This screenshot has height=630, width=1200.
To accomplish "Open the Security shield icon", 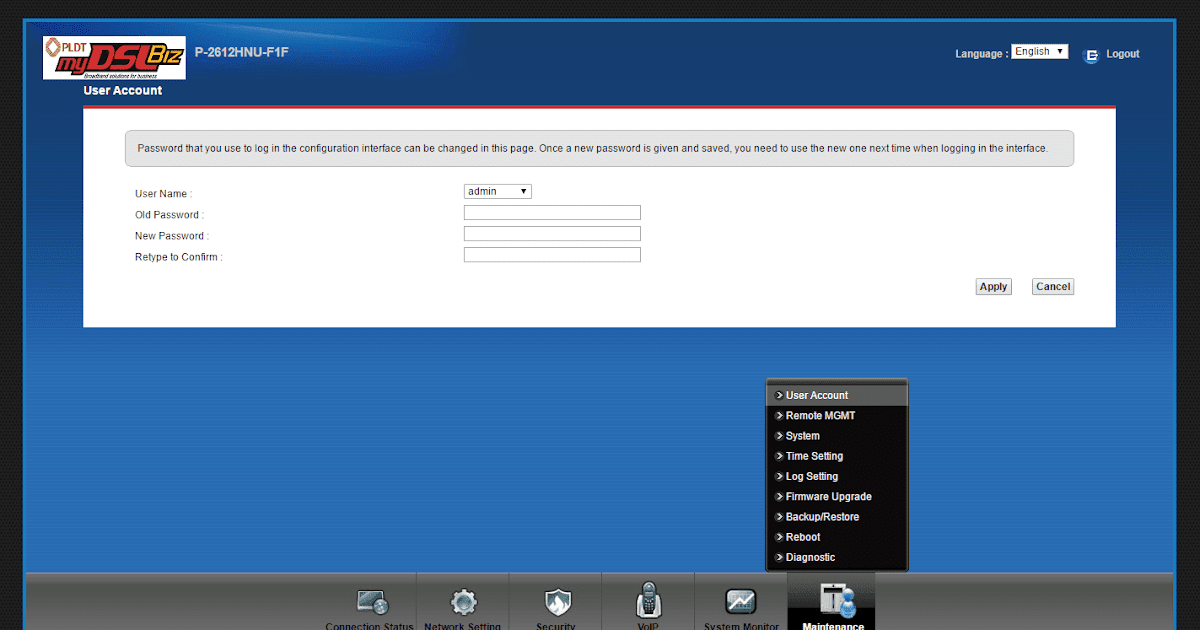I will pyautogui.click(x=556, y=602).
